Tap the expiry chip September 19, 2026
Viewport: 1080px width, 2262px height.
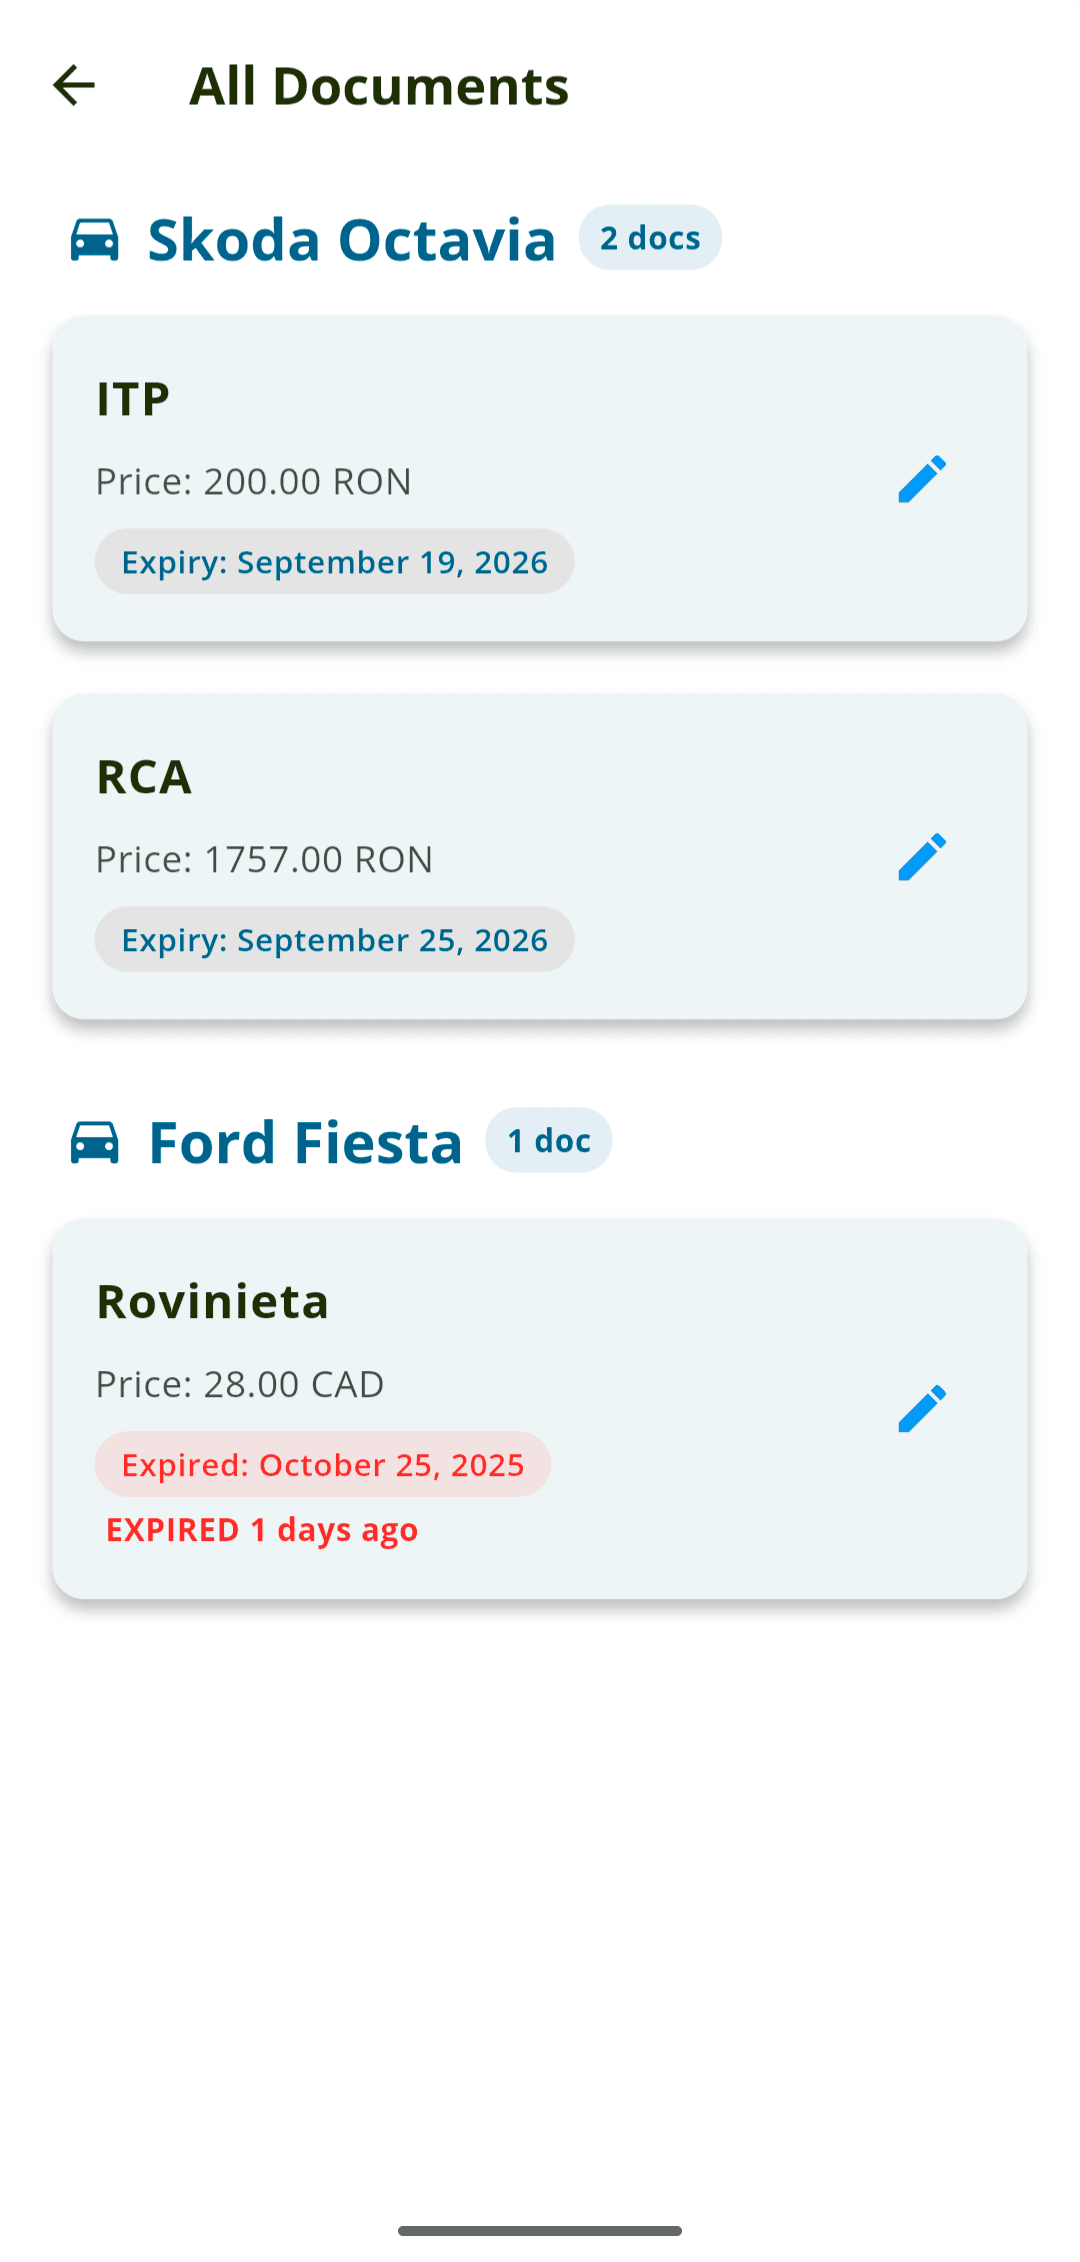coord(334,562)
